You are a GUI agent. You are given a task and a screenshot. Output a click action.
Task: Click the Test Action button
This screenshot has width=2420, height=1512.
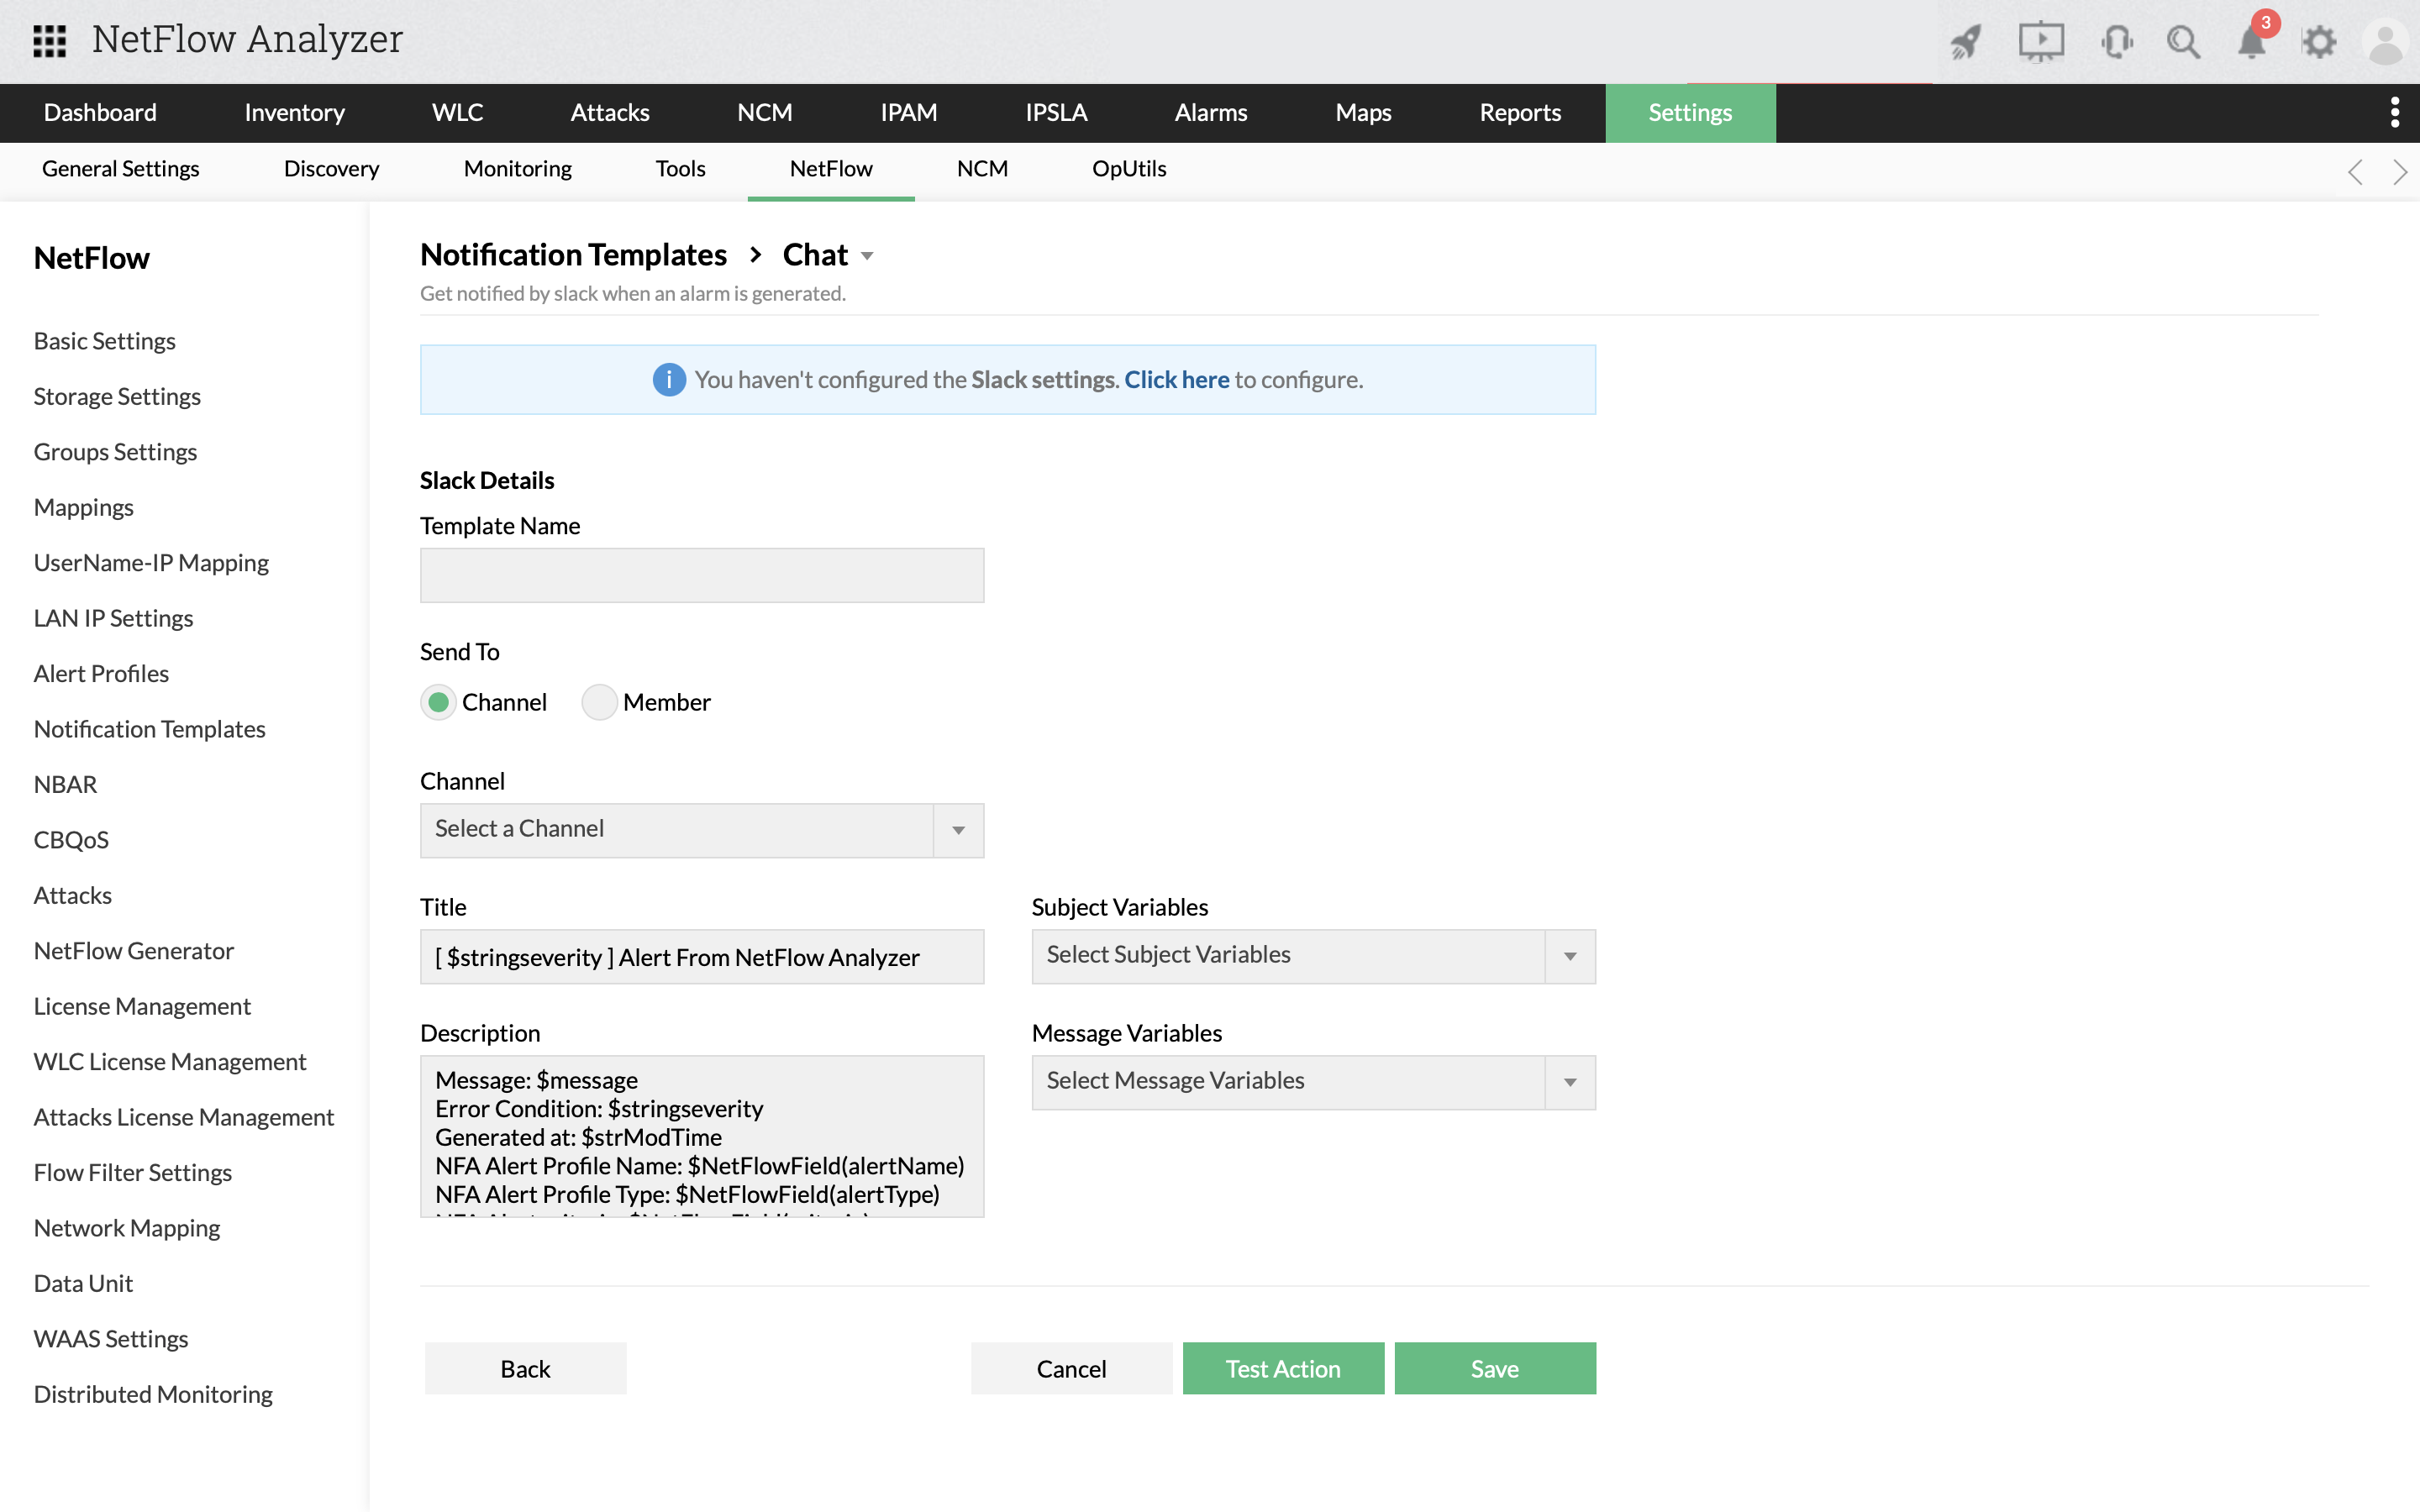(1283, 1368)
